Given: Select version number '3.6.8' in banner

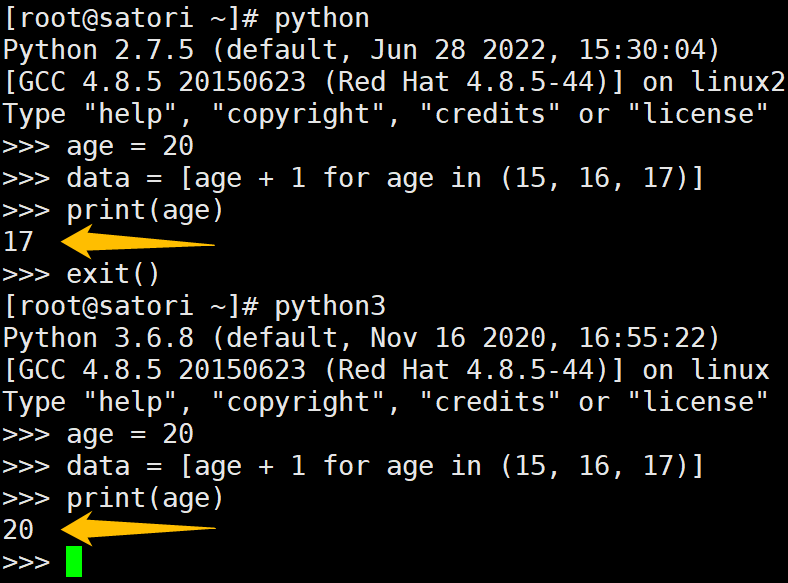Looking at the screenshot, I should click(154, 338).
